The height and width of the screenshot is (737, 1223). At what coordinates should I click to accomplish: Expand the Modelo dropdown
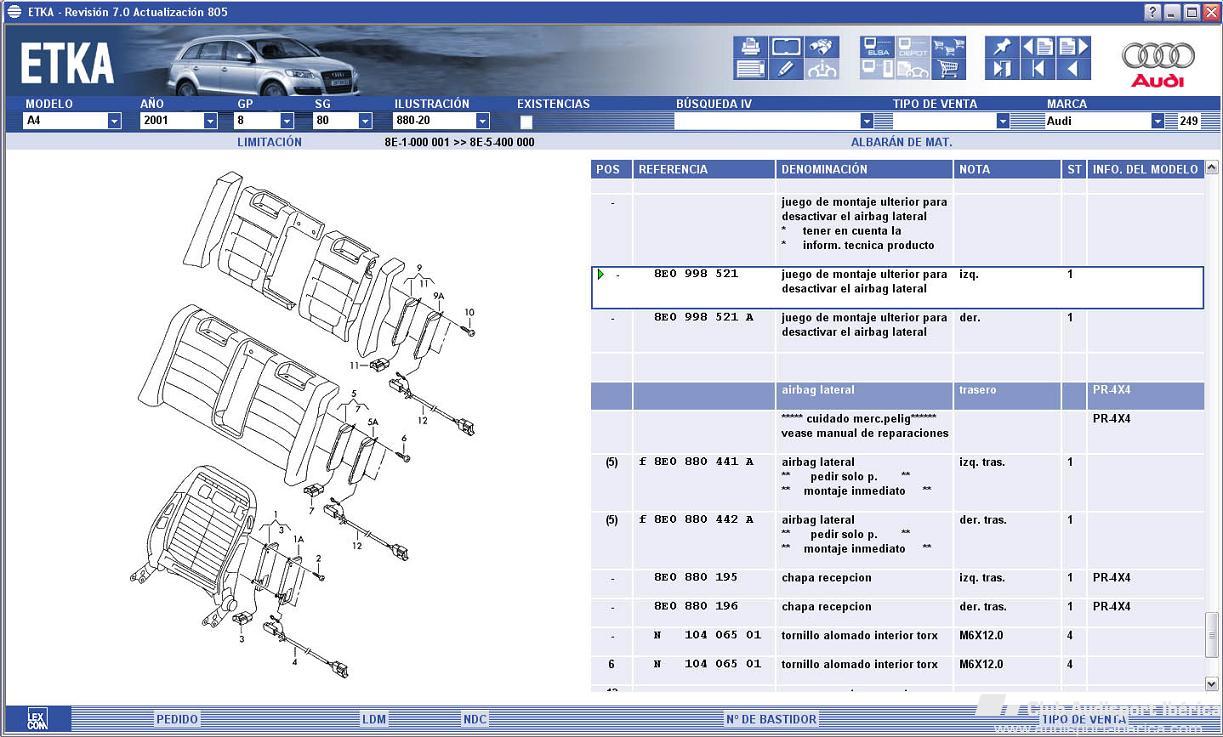coord(114,121)
